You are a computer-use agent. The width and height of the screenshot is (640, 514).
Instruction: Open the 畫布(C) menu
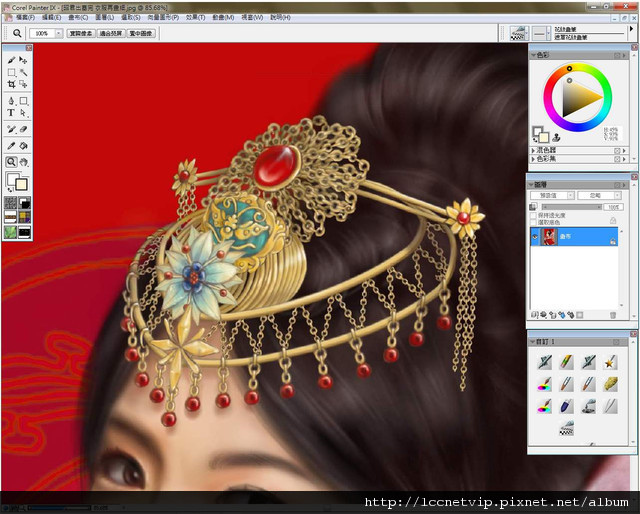[x=78, y=18]
